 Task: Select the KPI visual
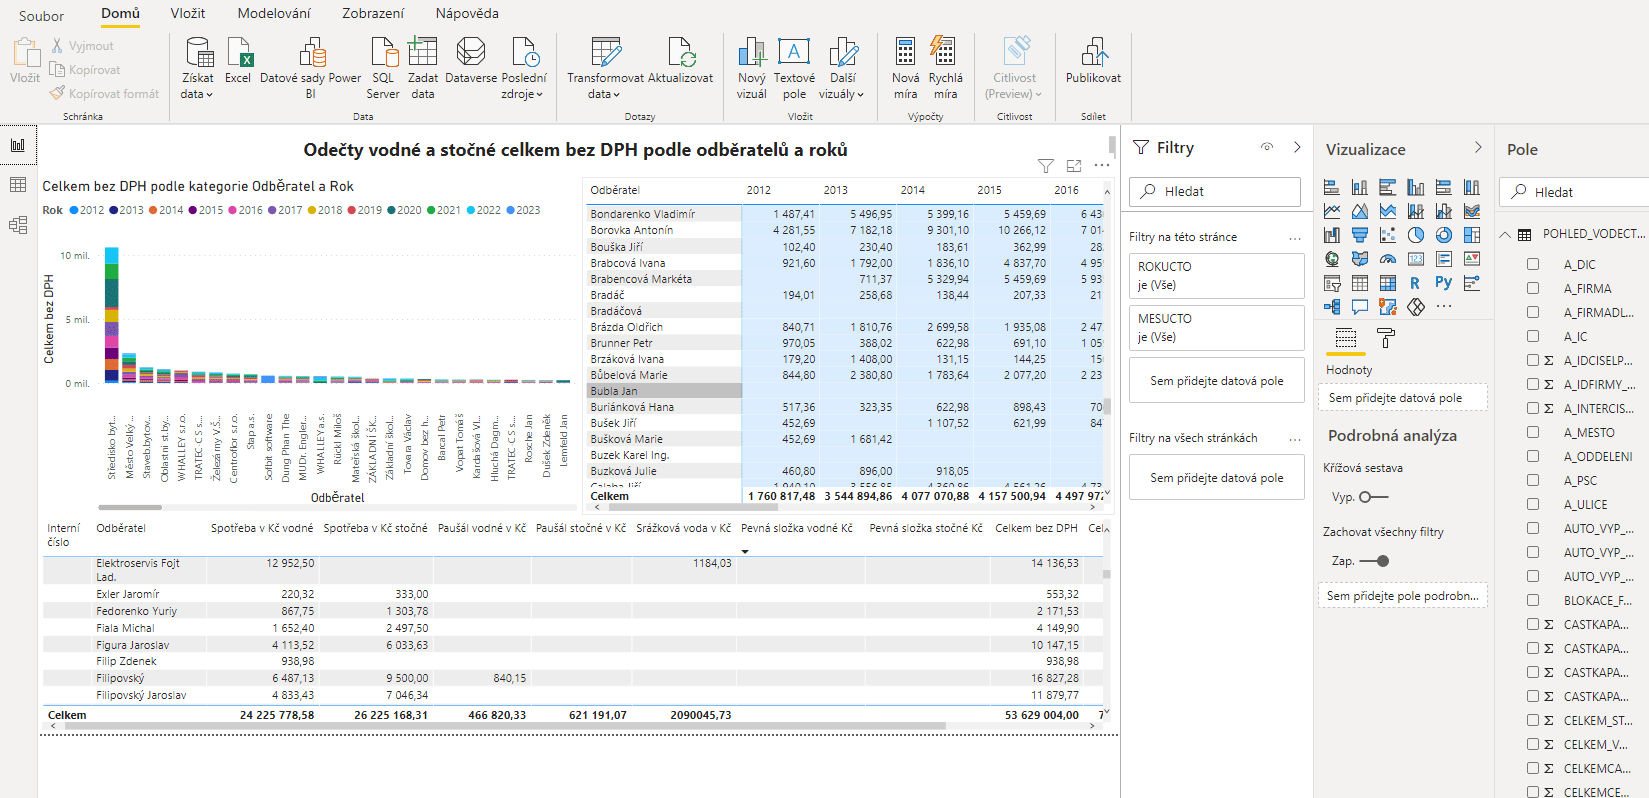(x=1472, y=259)
